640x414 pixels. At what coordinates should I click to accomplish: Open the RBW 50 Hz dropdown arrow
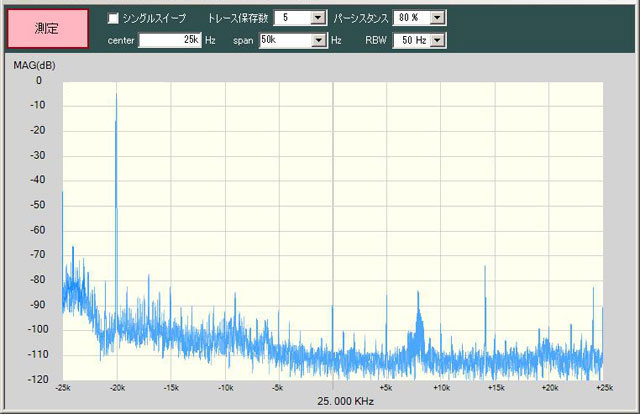(438, 40)
